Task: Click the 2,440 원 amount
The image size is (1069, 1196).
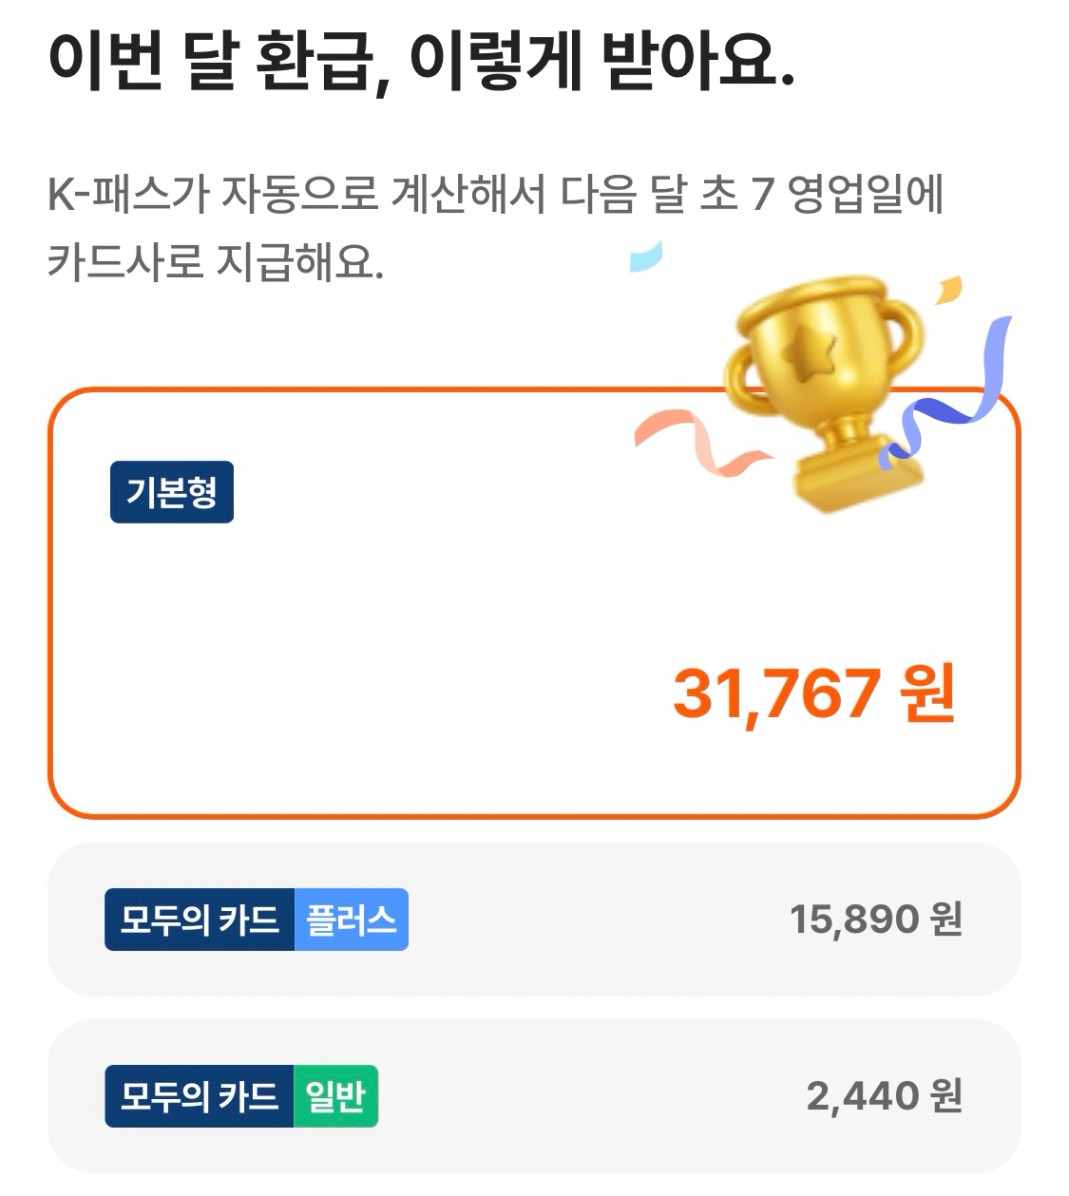Action: [884, 1097]
